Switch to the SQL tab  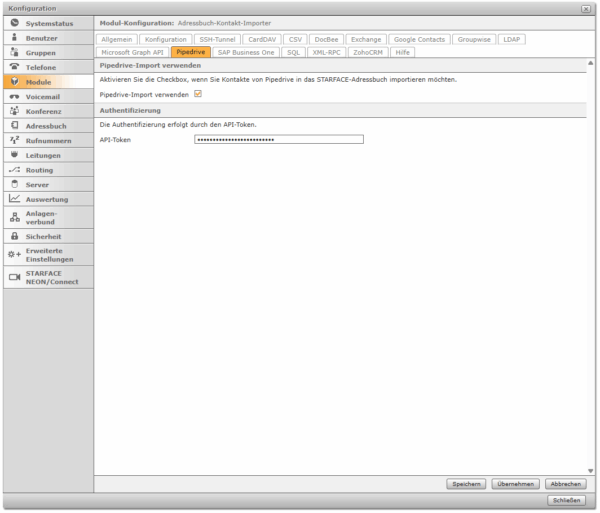click(293, 52)
